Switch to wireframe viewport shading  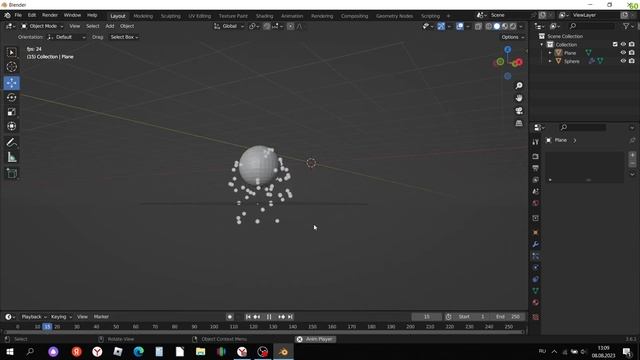click(x=489, y=26)
